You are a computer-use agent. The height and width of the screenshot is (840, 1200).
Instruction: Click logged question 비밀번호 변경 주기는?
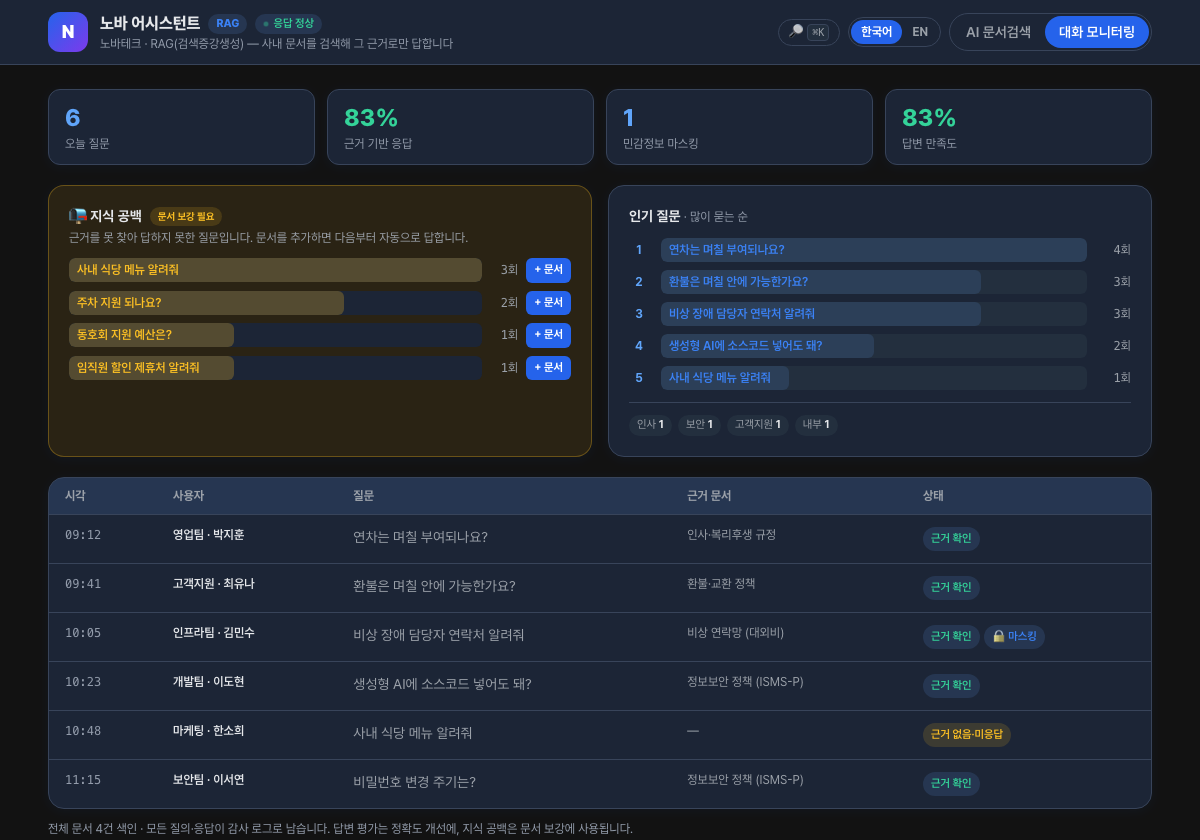coord(414,782)
